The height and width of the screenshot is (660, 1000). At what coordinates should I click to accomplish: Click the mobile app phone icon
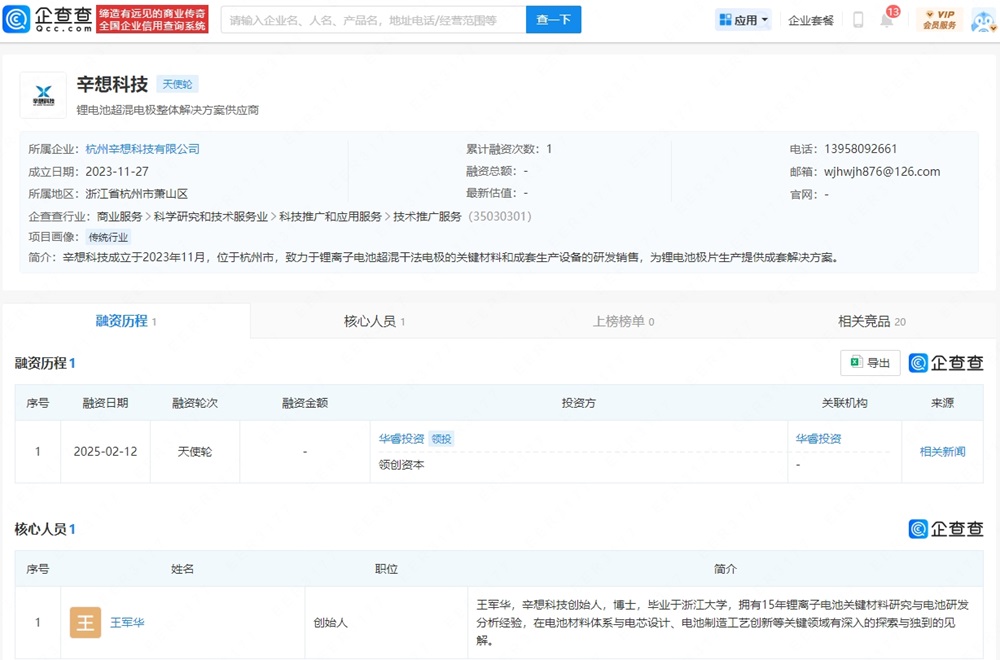pyautogui.click(x=857, y=19)
